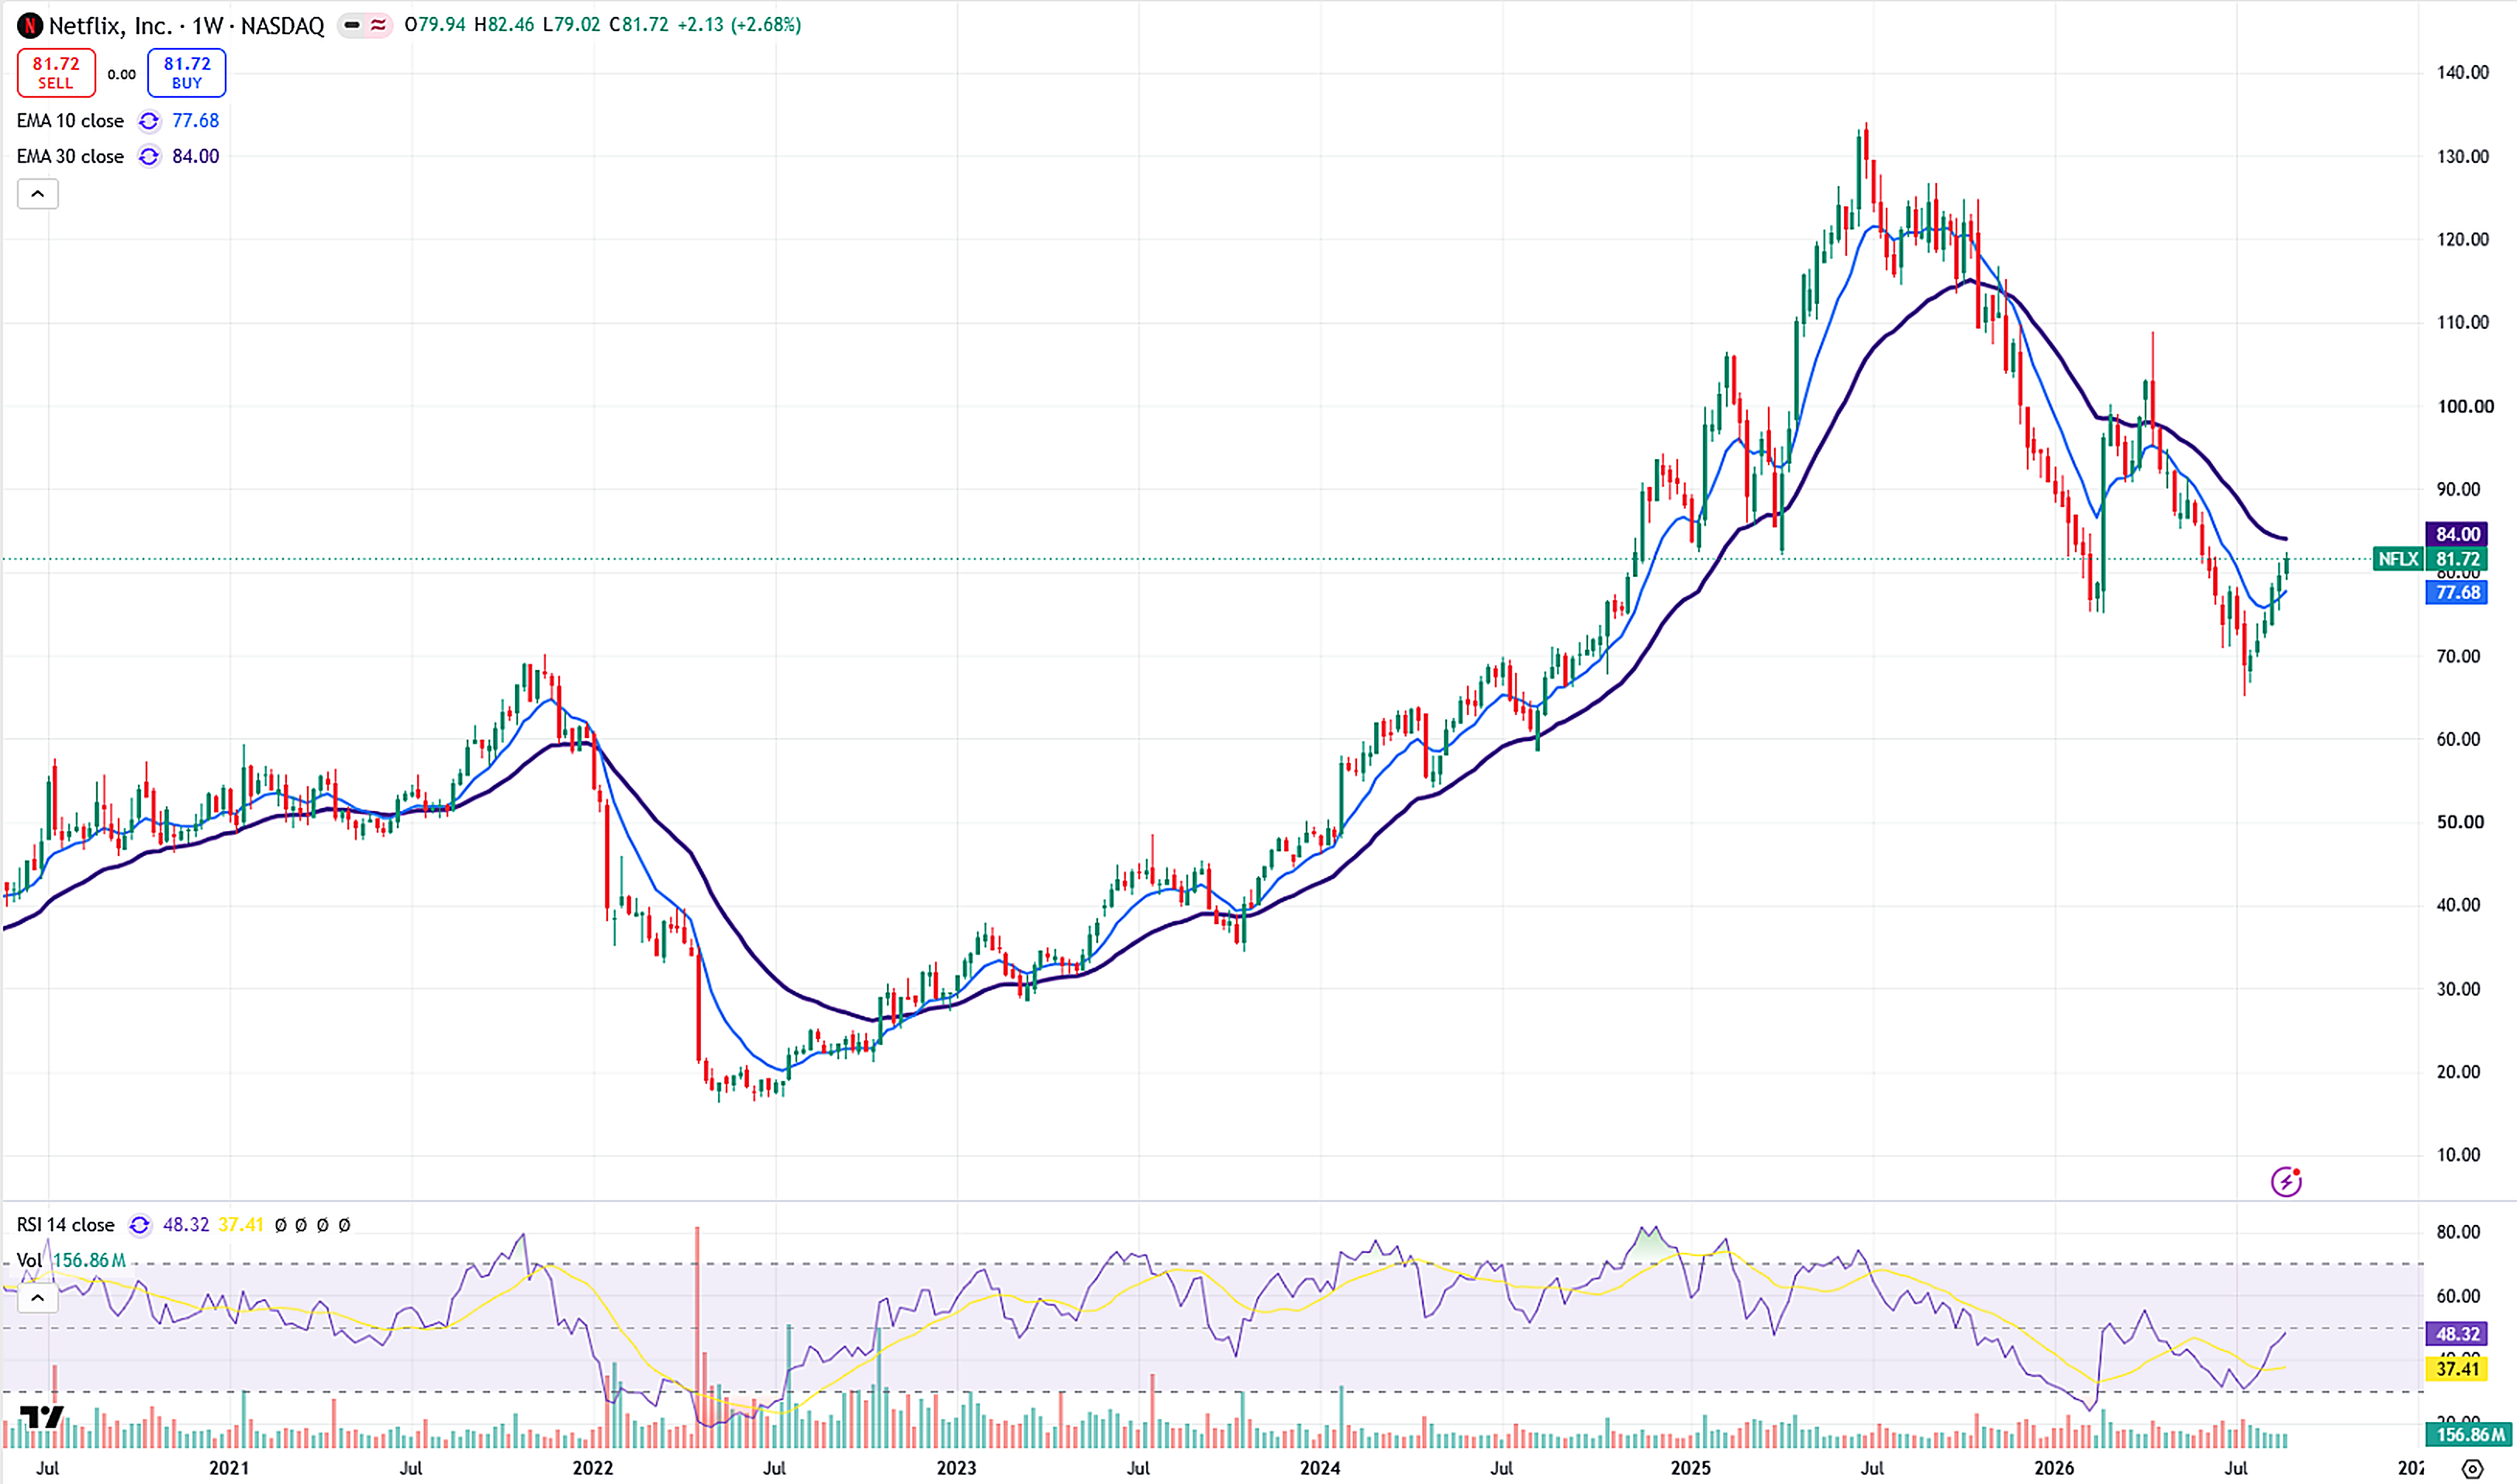Image resolution: width=2517 pixels, height=1484 pixels.
Task: Click the 77.68 value in the EMA 10 legend
Action: [x=195, y=121]
